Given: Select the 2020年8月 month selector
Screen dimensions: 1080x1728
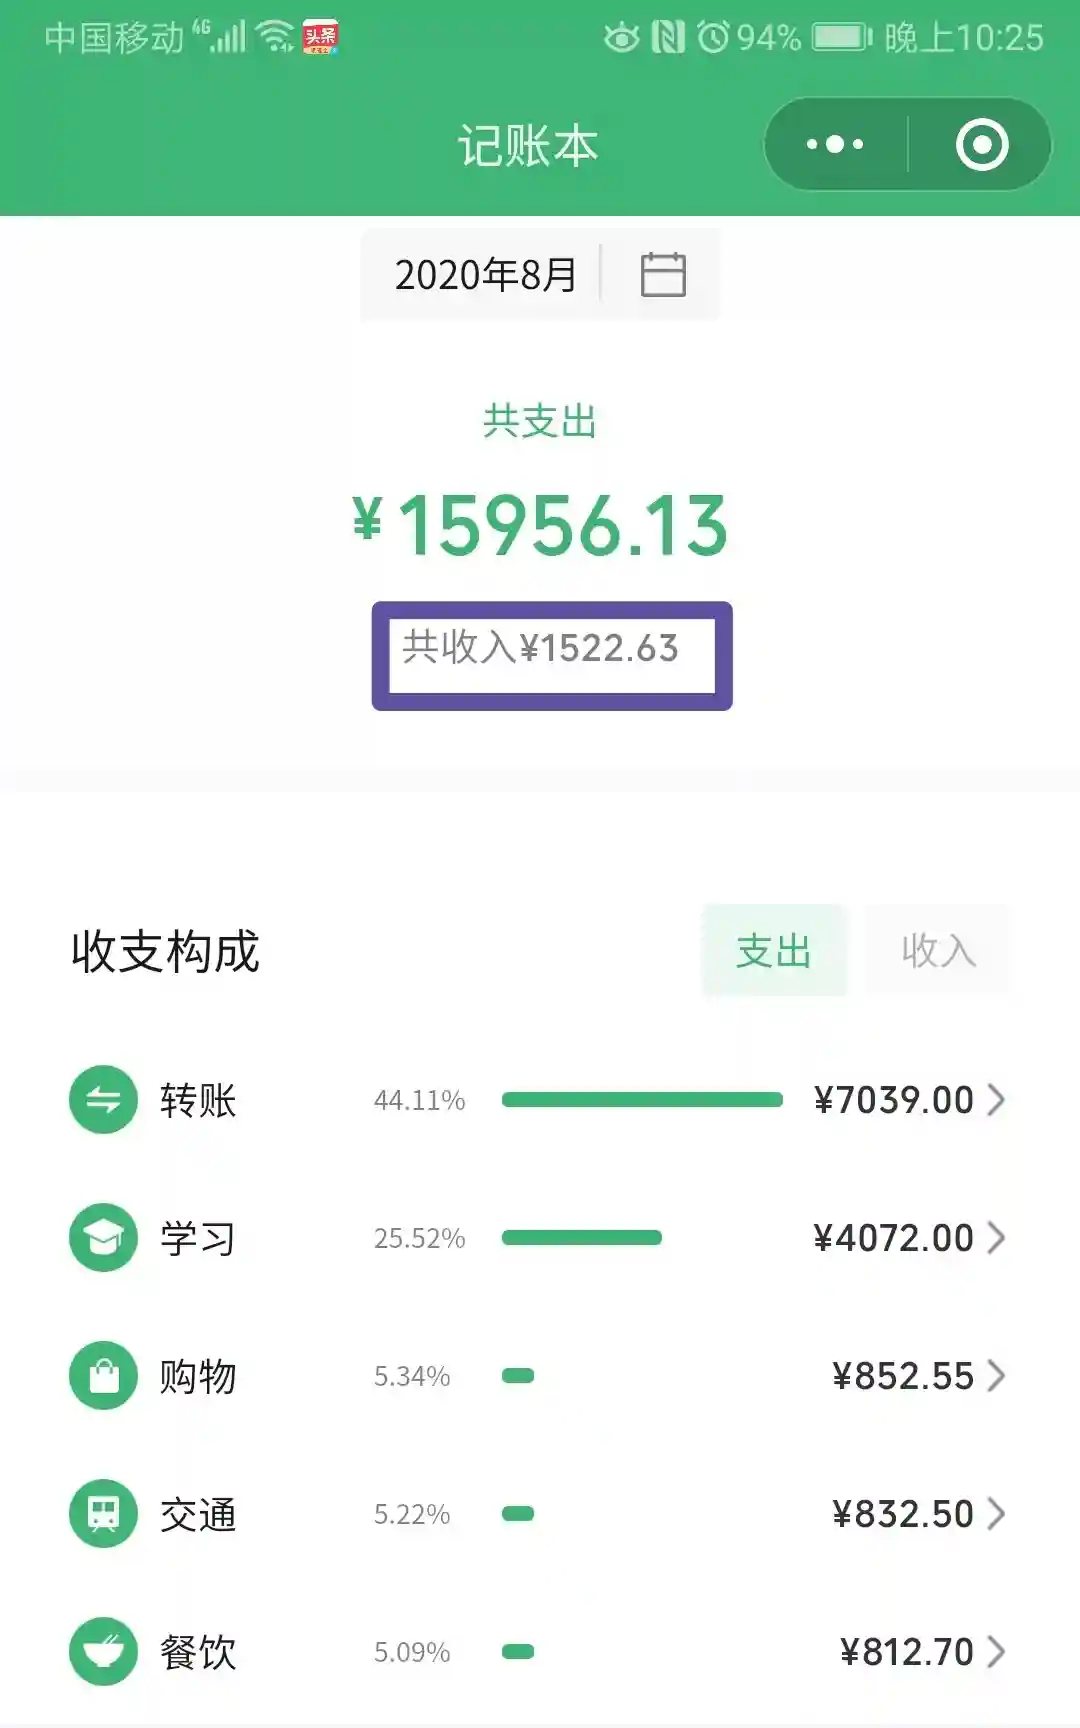Looking at the screenshot, I should 485,275.
